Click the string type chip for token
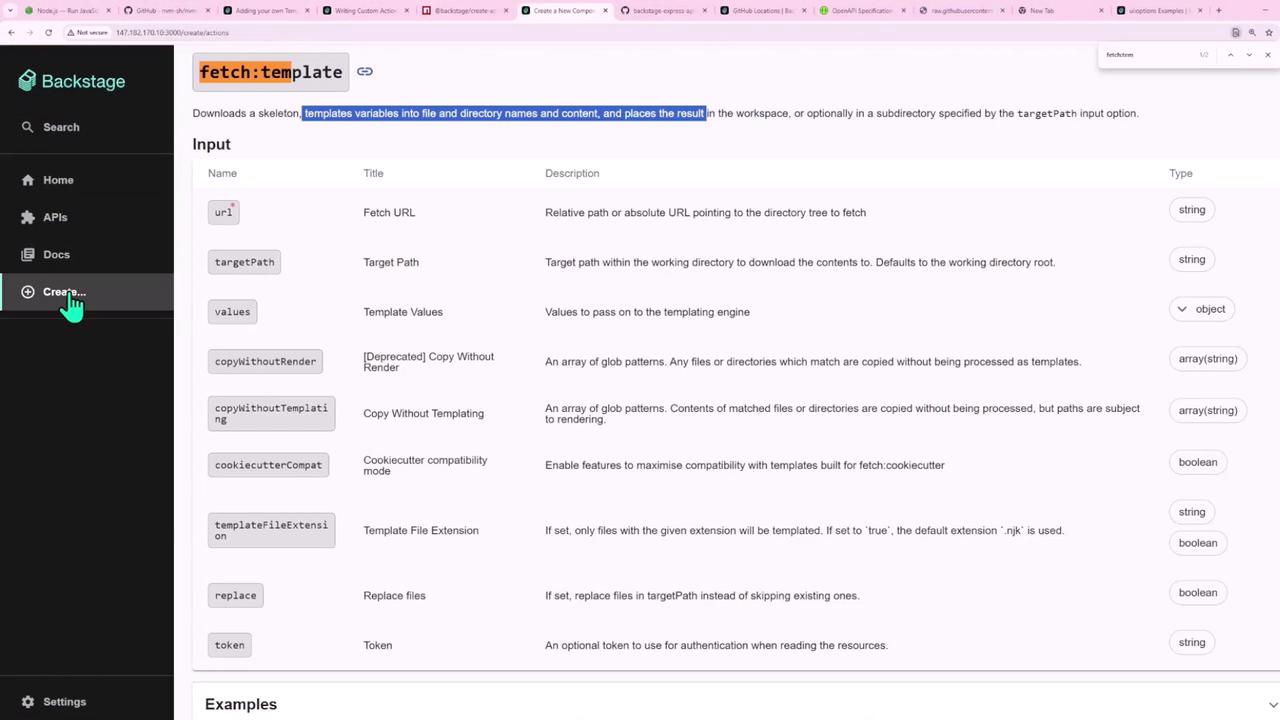The width and height of the screenshot is (1280, 720). (x=1192, y=643)
